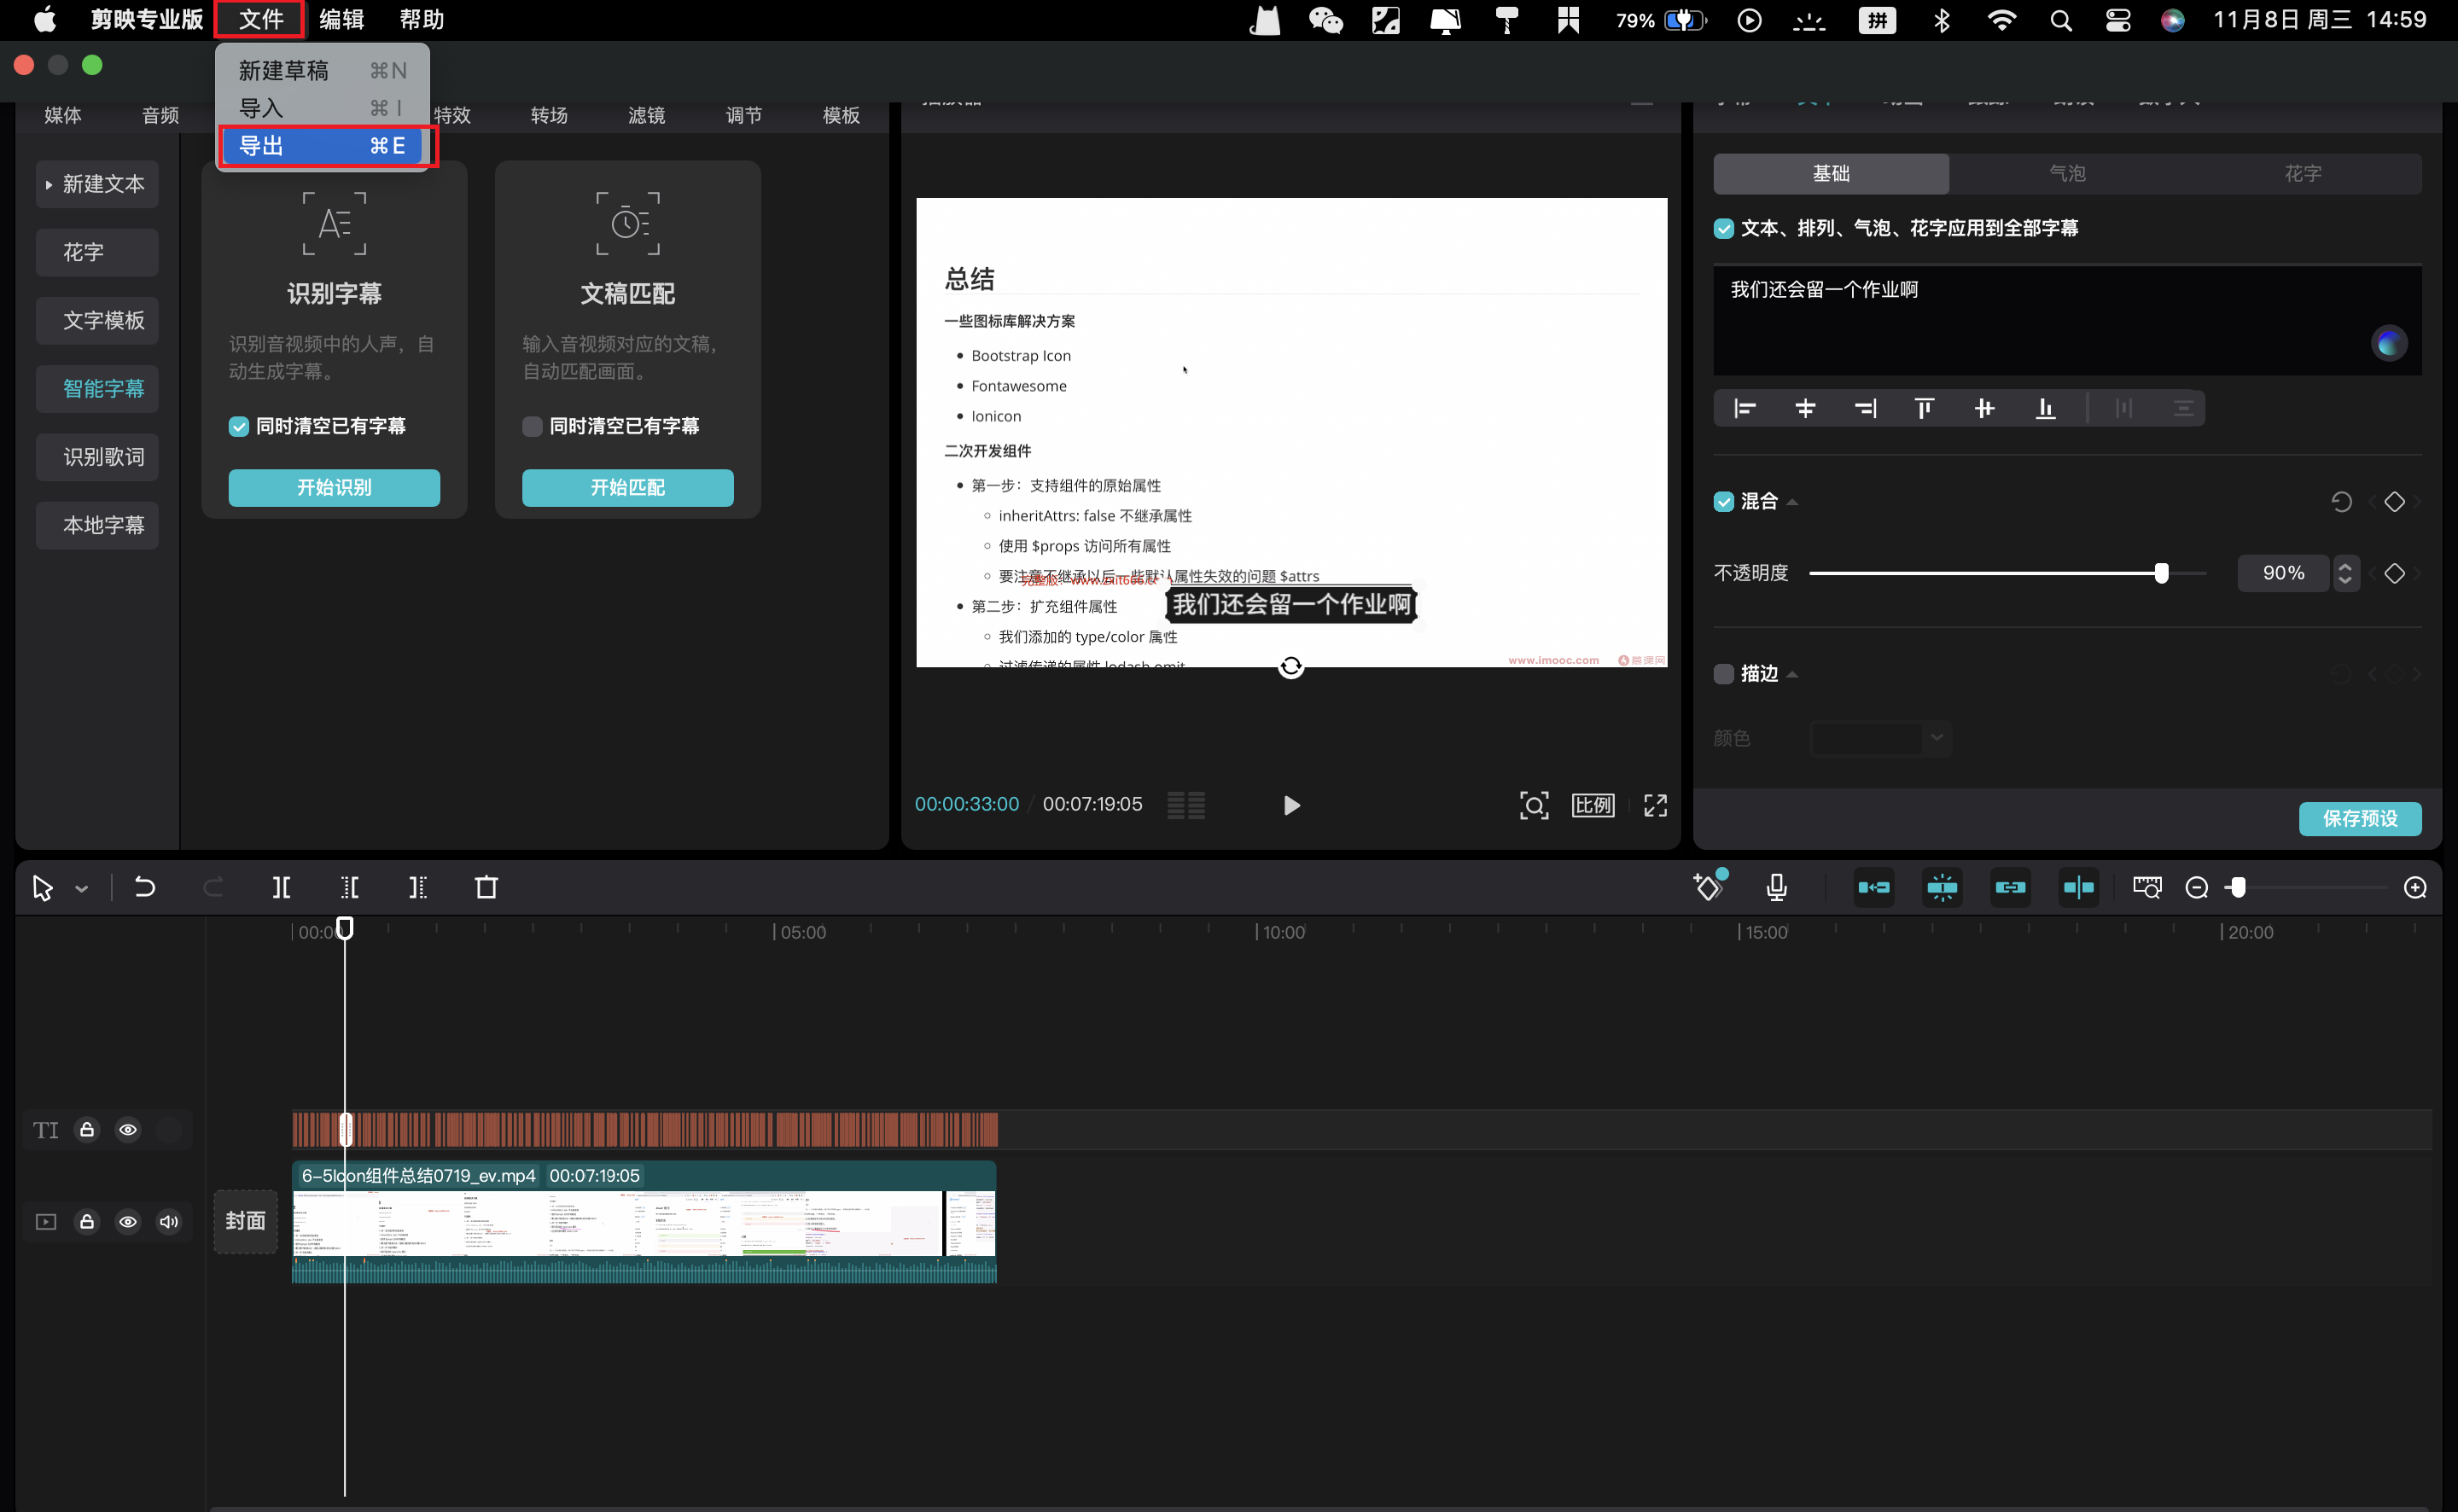
Task: Click the 开始匹配 button
Action: [x=628, y=487]
